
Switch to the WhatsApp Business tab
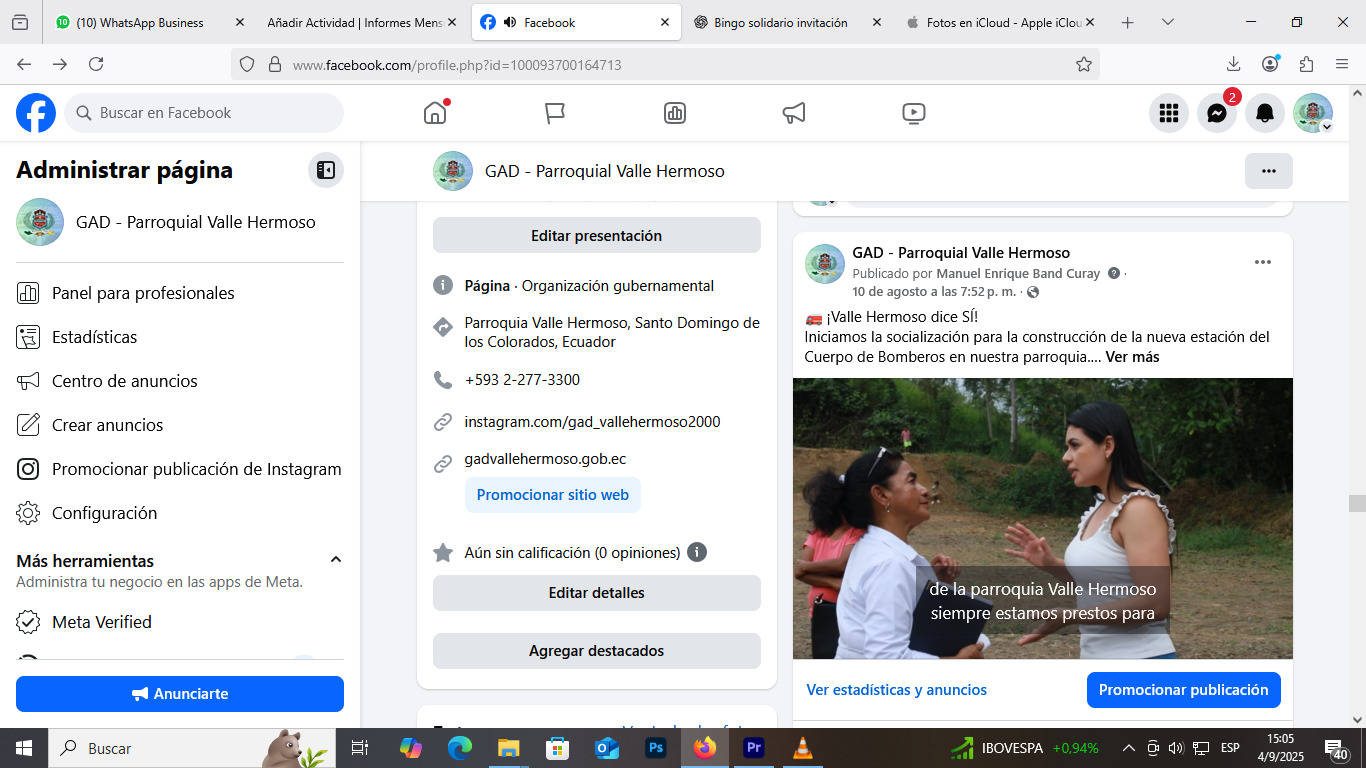click(140, 22)
